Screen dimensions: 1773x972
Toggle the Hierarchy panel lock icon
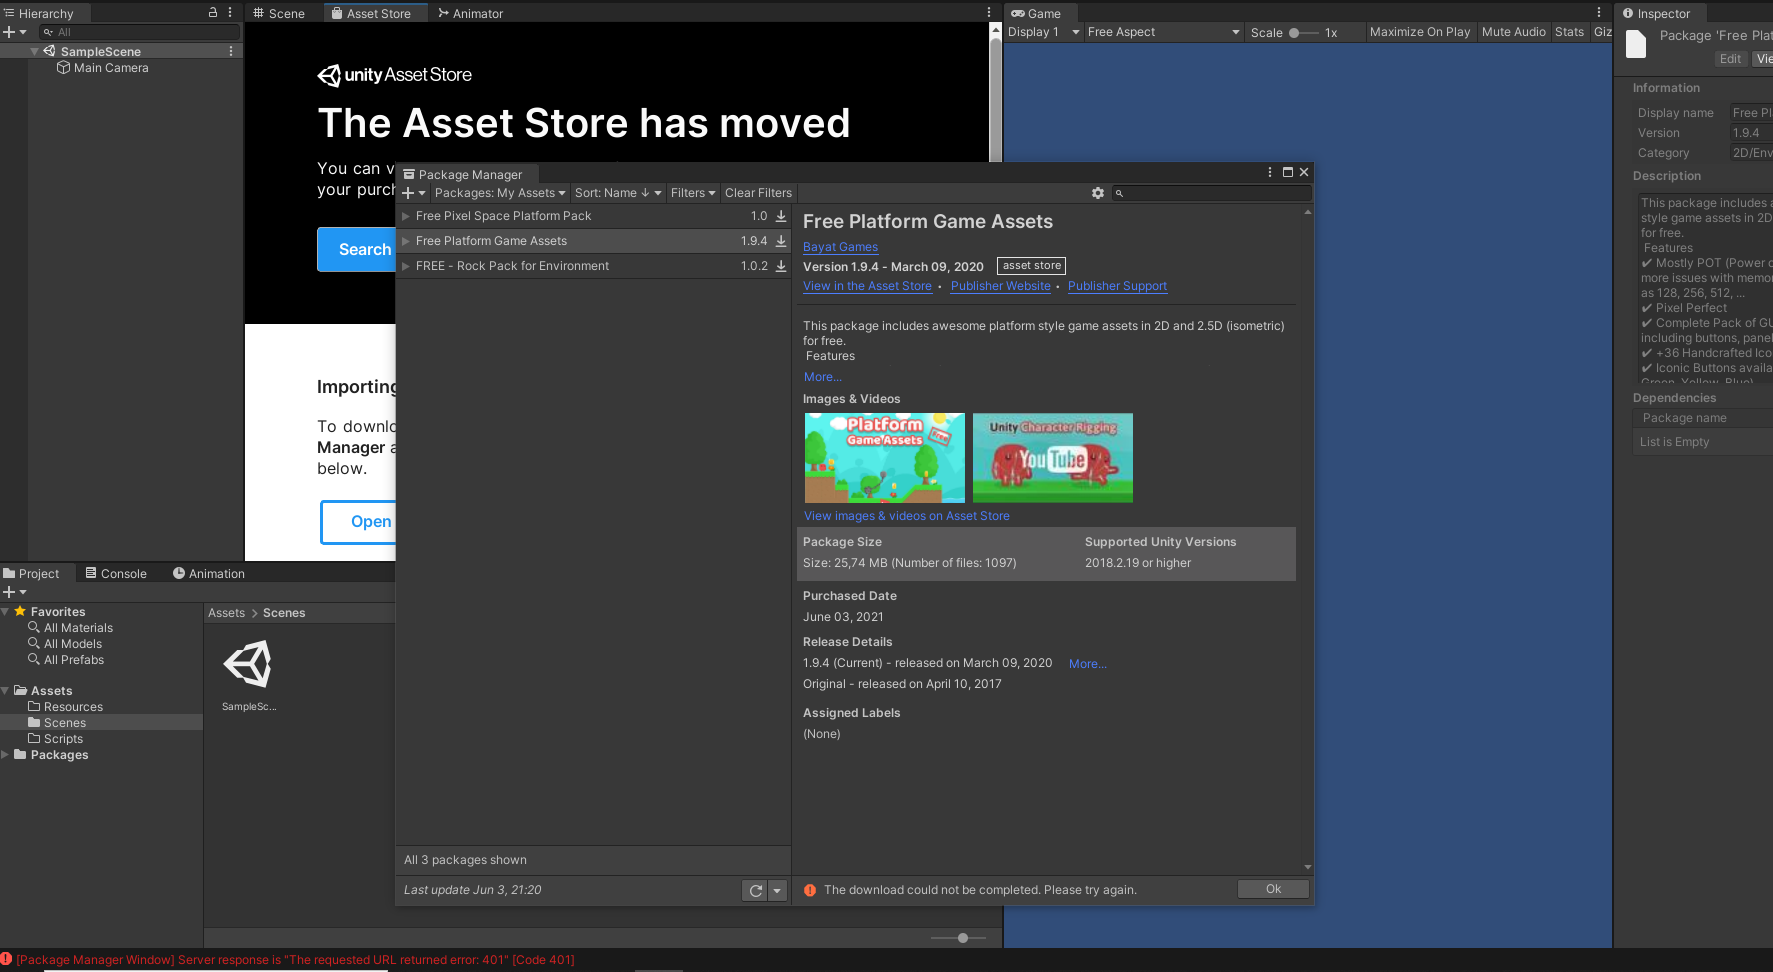[213, 13]
